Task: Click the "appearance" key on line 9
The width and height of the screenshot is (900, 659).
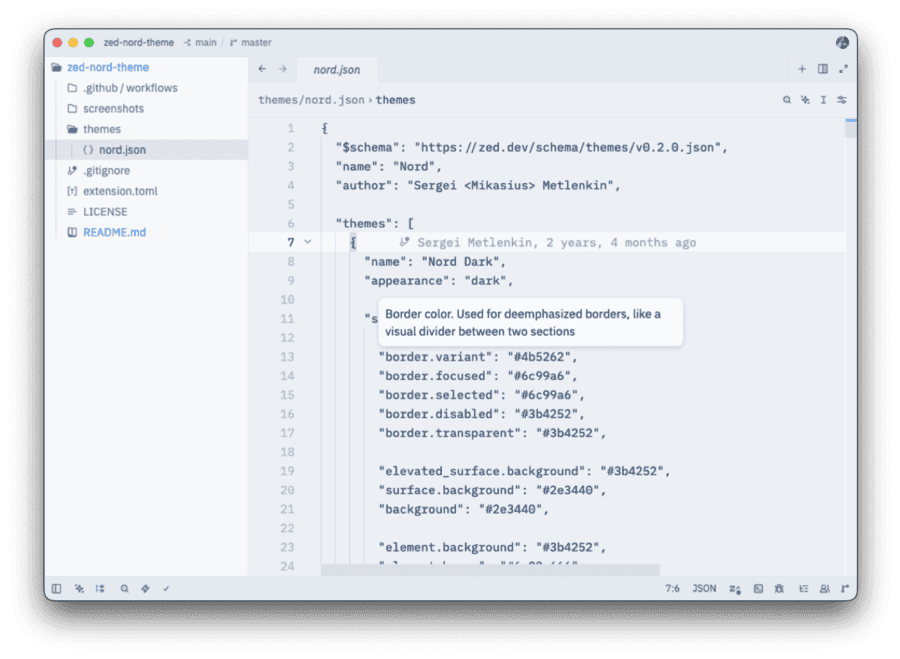Action: 407,281
